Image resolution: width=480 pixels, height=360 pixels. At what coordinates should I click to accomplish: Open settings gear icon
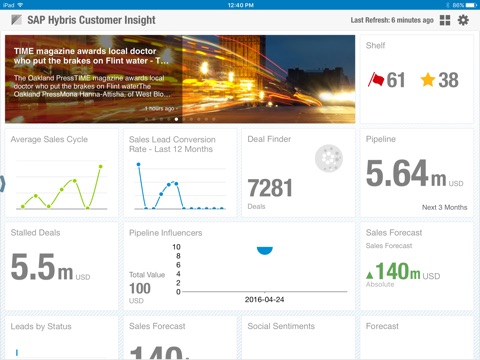463,20
